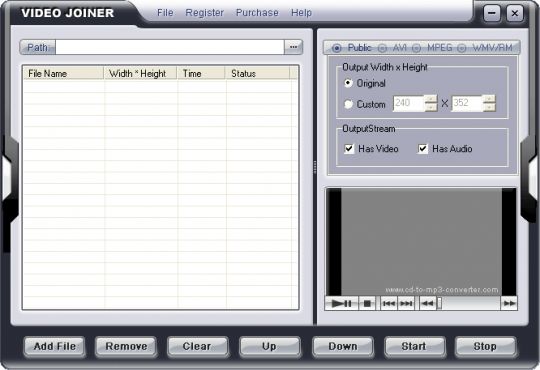Decrease custom width spinner value
Screen dimensions: 540x370
point(431,107)
